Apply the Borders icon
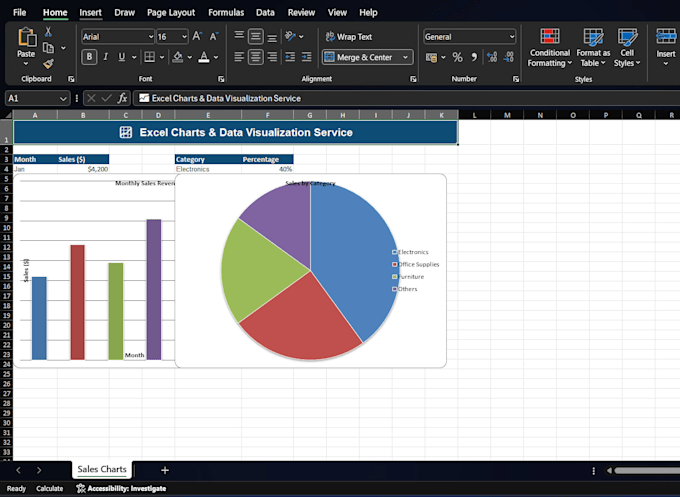The width and height of the screenshot is (680, 497). click(150, 57)
